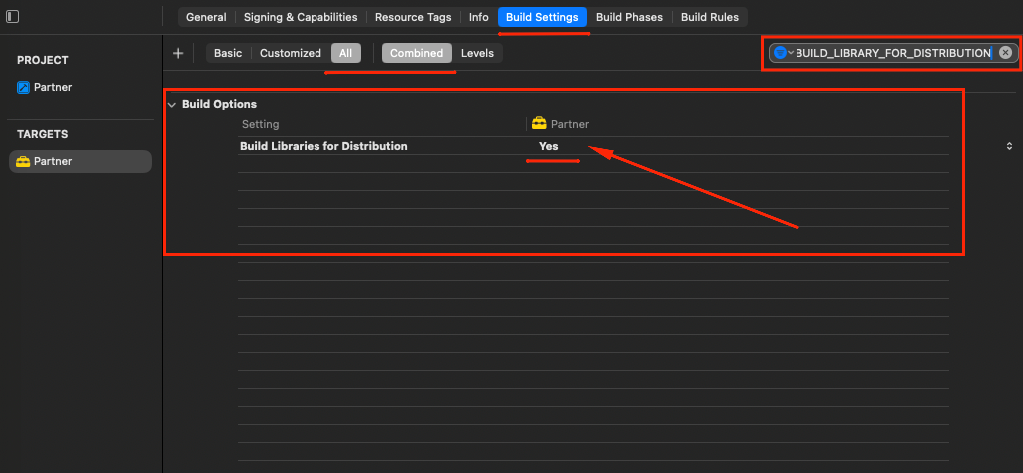Screen dimensions: 1023x473
Task: Toggle the sidebar panel icon
Action: pyautogui.click(x=12, y=17)
